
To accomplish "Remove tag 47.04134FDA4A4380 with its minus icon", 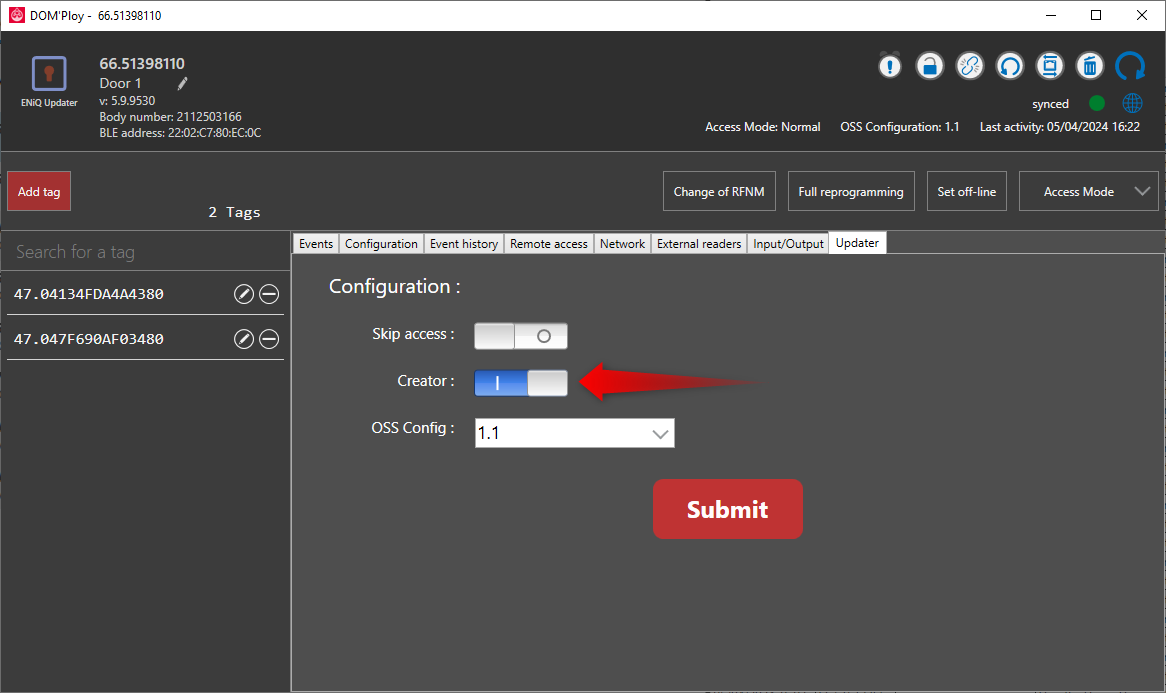I will coord(269,294).
